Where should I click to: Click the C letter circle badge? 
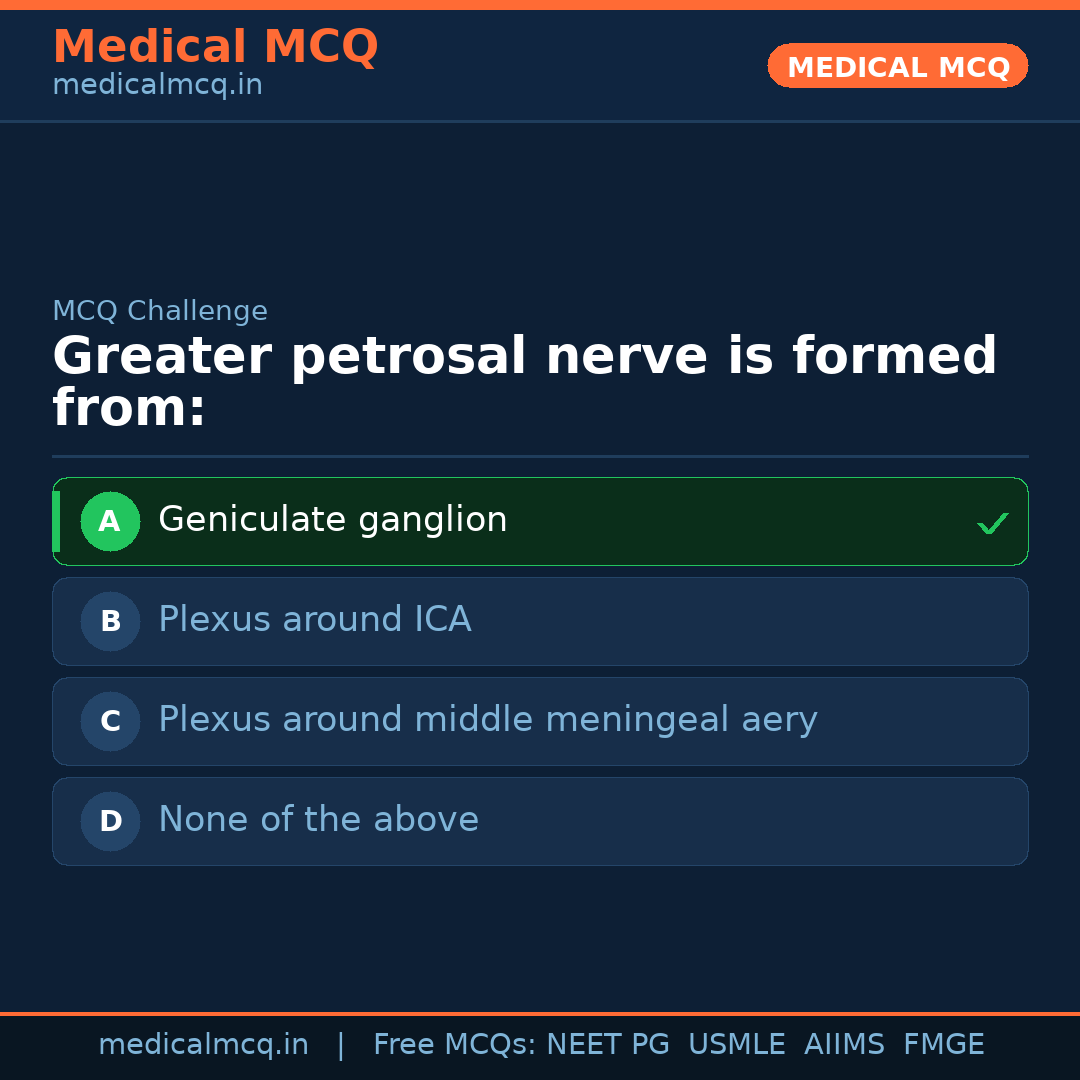(110, 721)
